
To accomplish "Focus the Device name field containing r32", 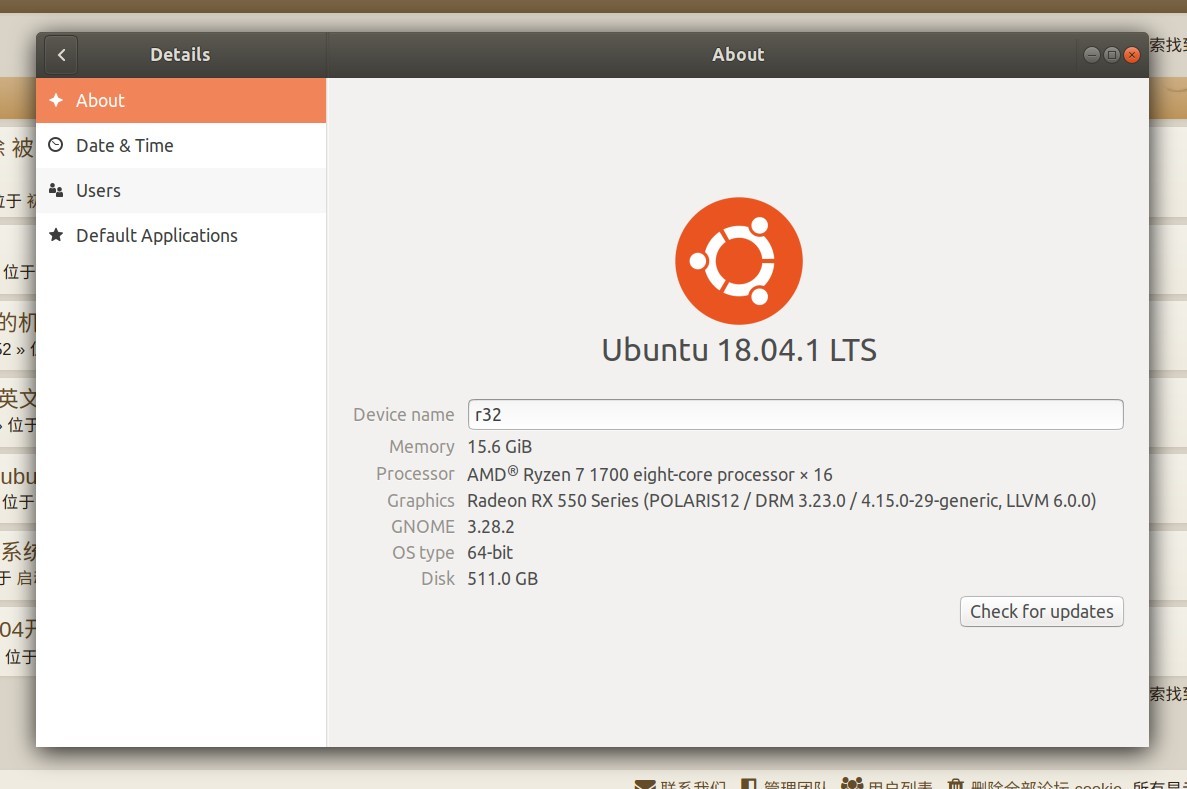I will tap(796, 414).
